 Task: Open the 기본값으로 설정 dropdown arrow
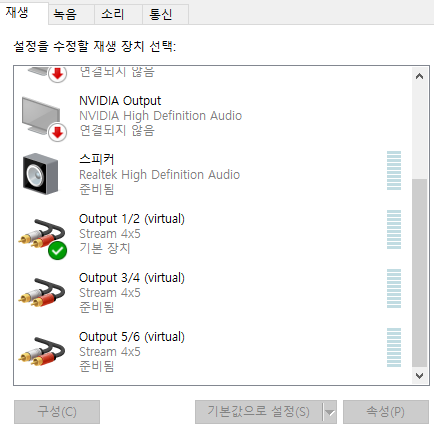click(330, 412)
